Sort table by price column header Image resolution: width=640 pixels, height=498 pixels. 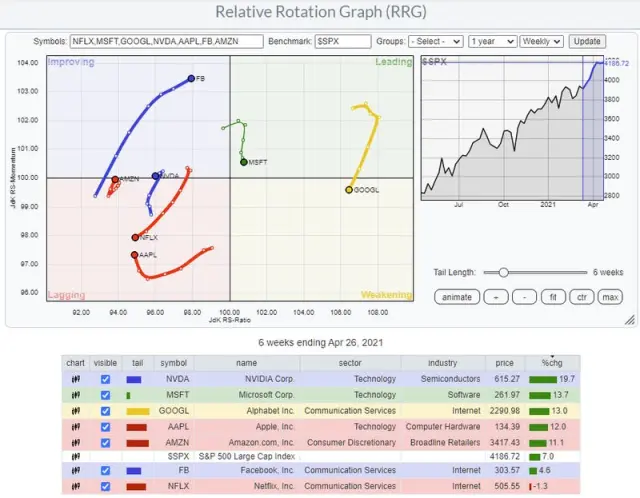click(504, 363)
